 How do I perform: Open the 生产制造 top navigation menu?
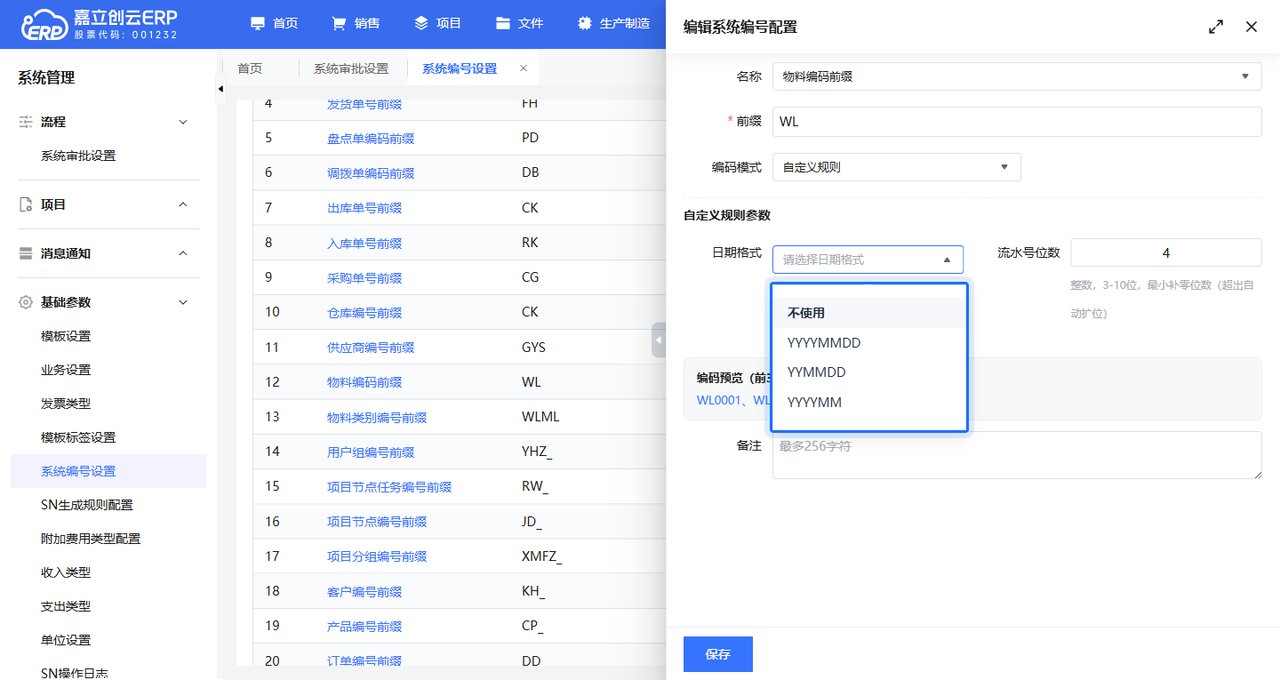pyautogui.click(x=613, y=23)
